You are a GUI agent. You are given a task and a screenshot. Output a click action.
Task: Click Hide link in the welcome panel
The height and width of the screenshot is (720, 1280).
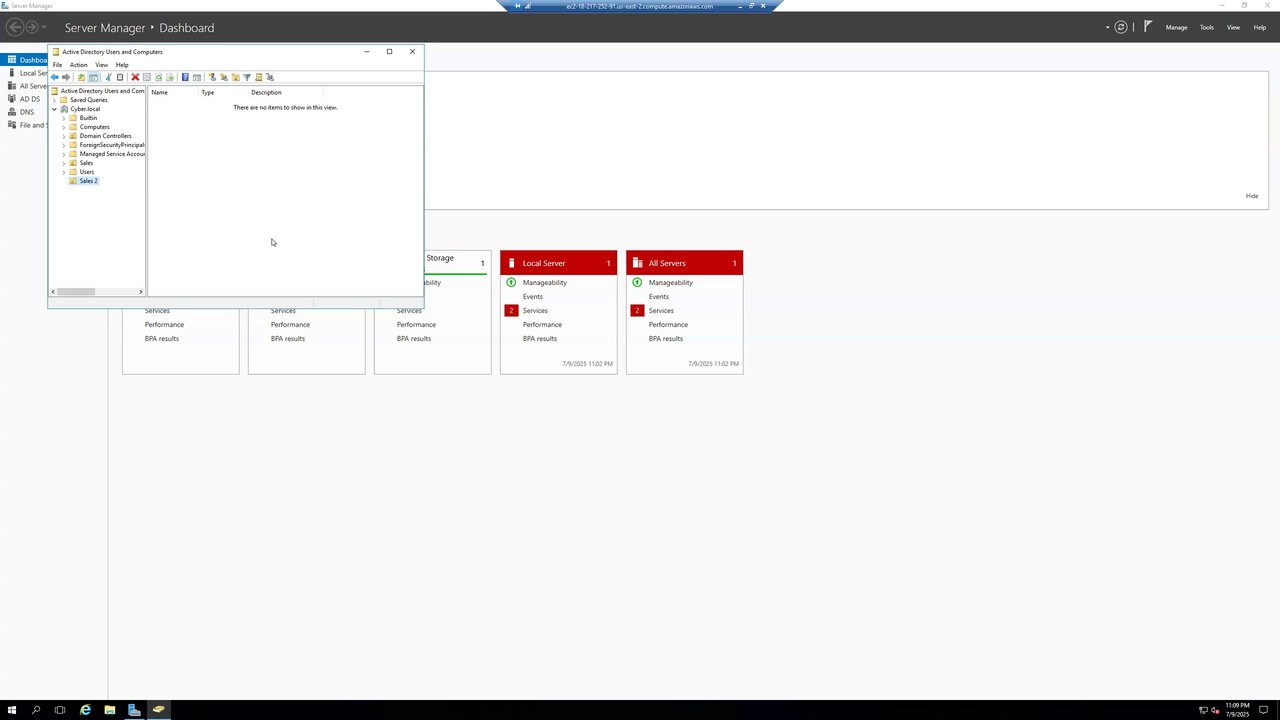coord(1252,196)
